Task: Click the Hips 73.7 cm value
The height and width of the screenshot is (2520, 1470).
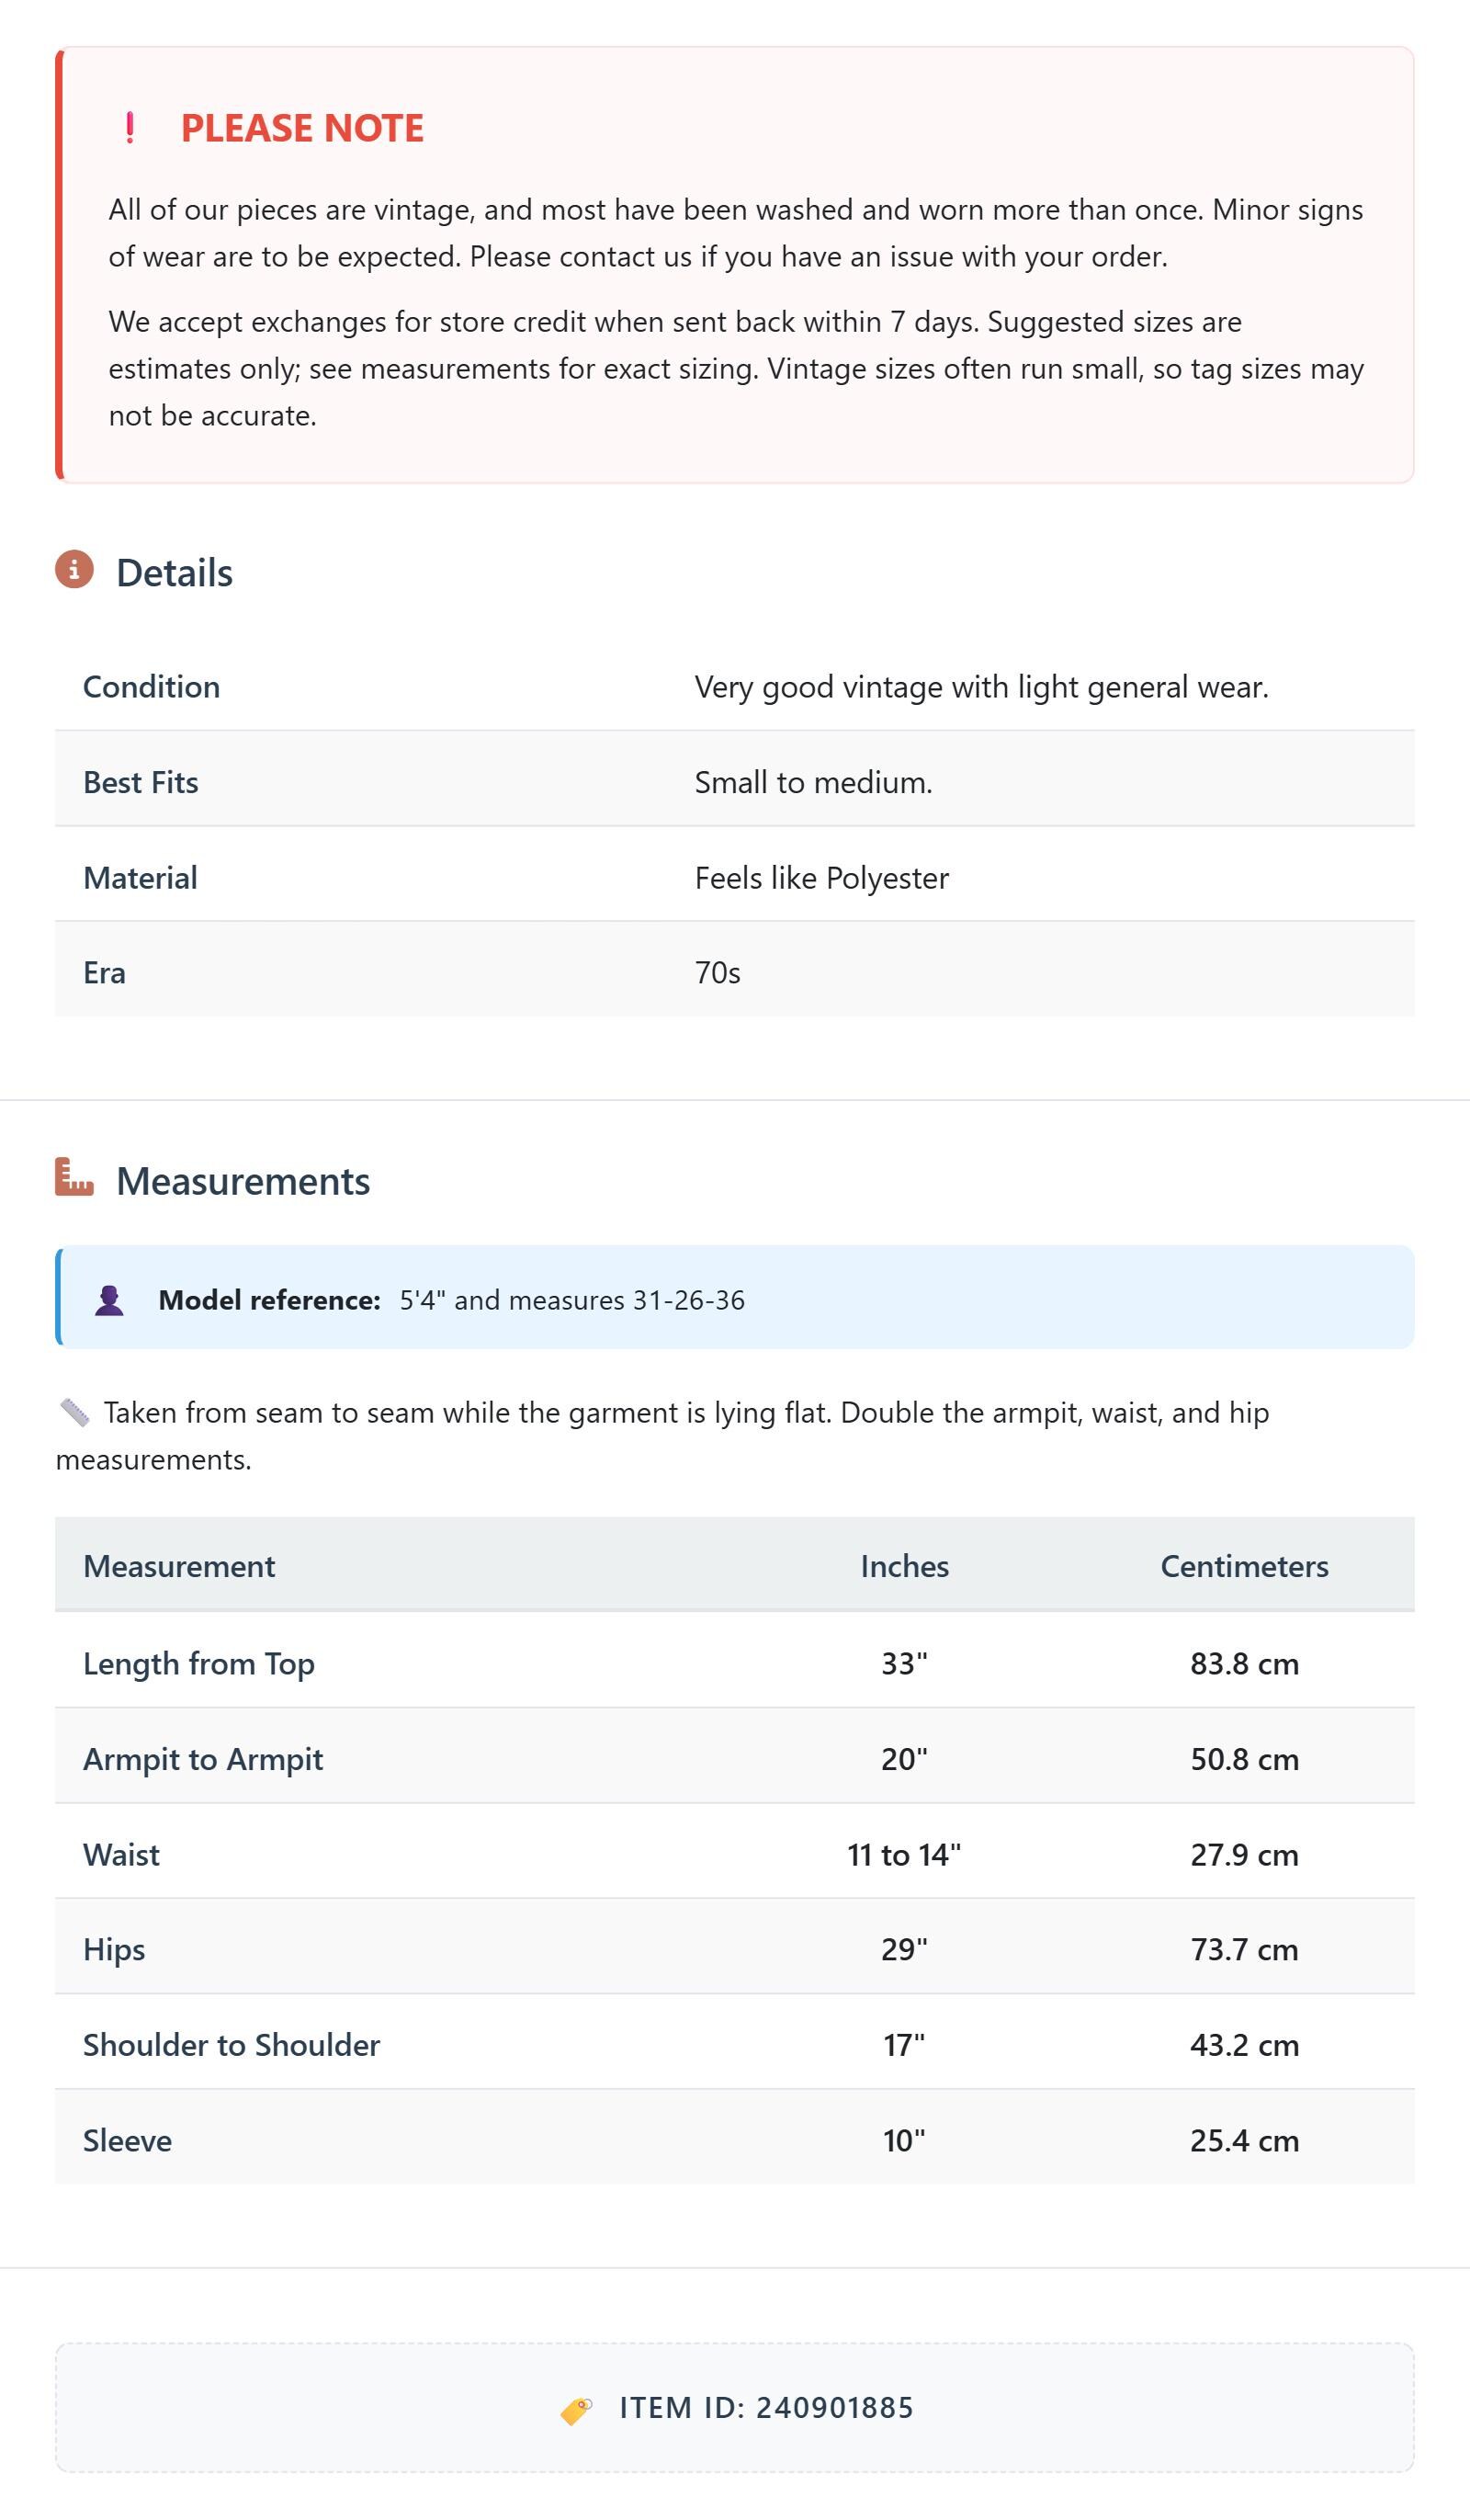Action: tap(1244, 1949)
